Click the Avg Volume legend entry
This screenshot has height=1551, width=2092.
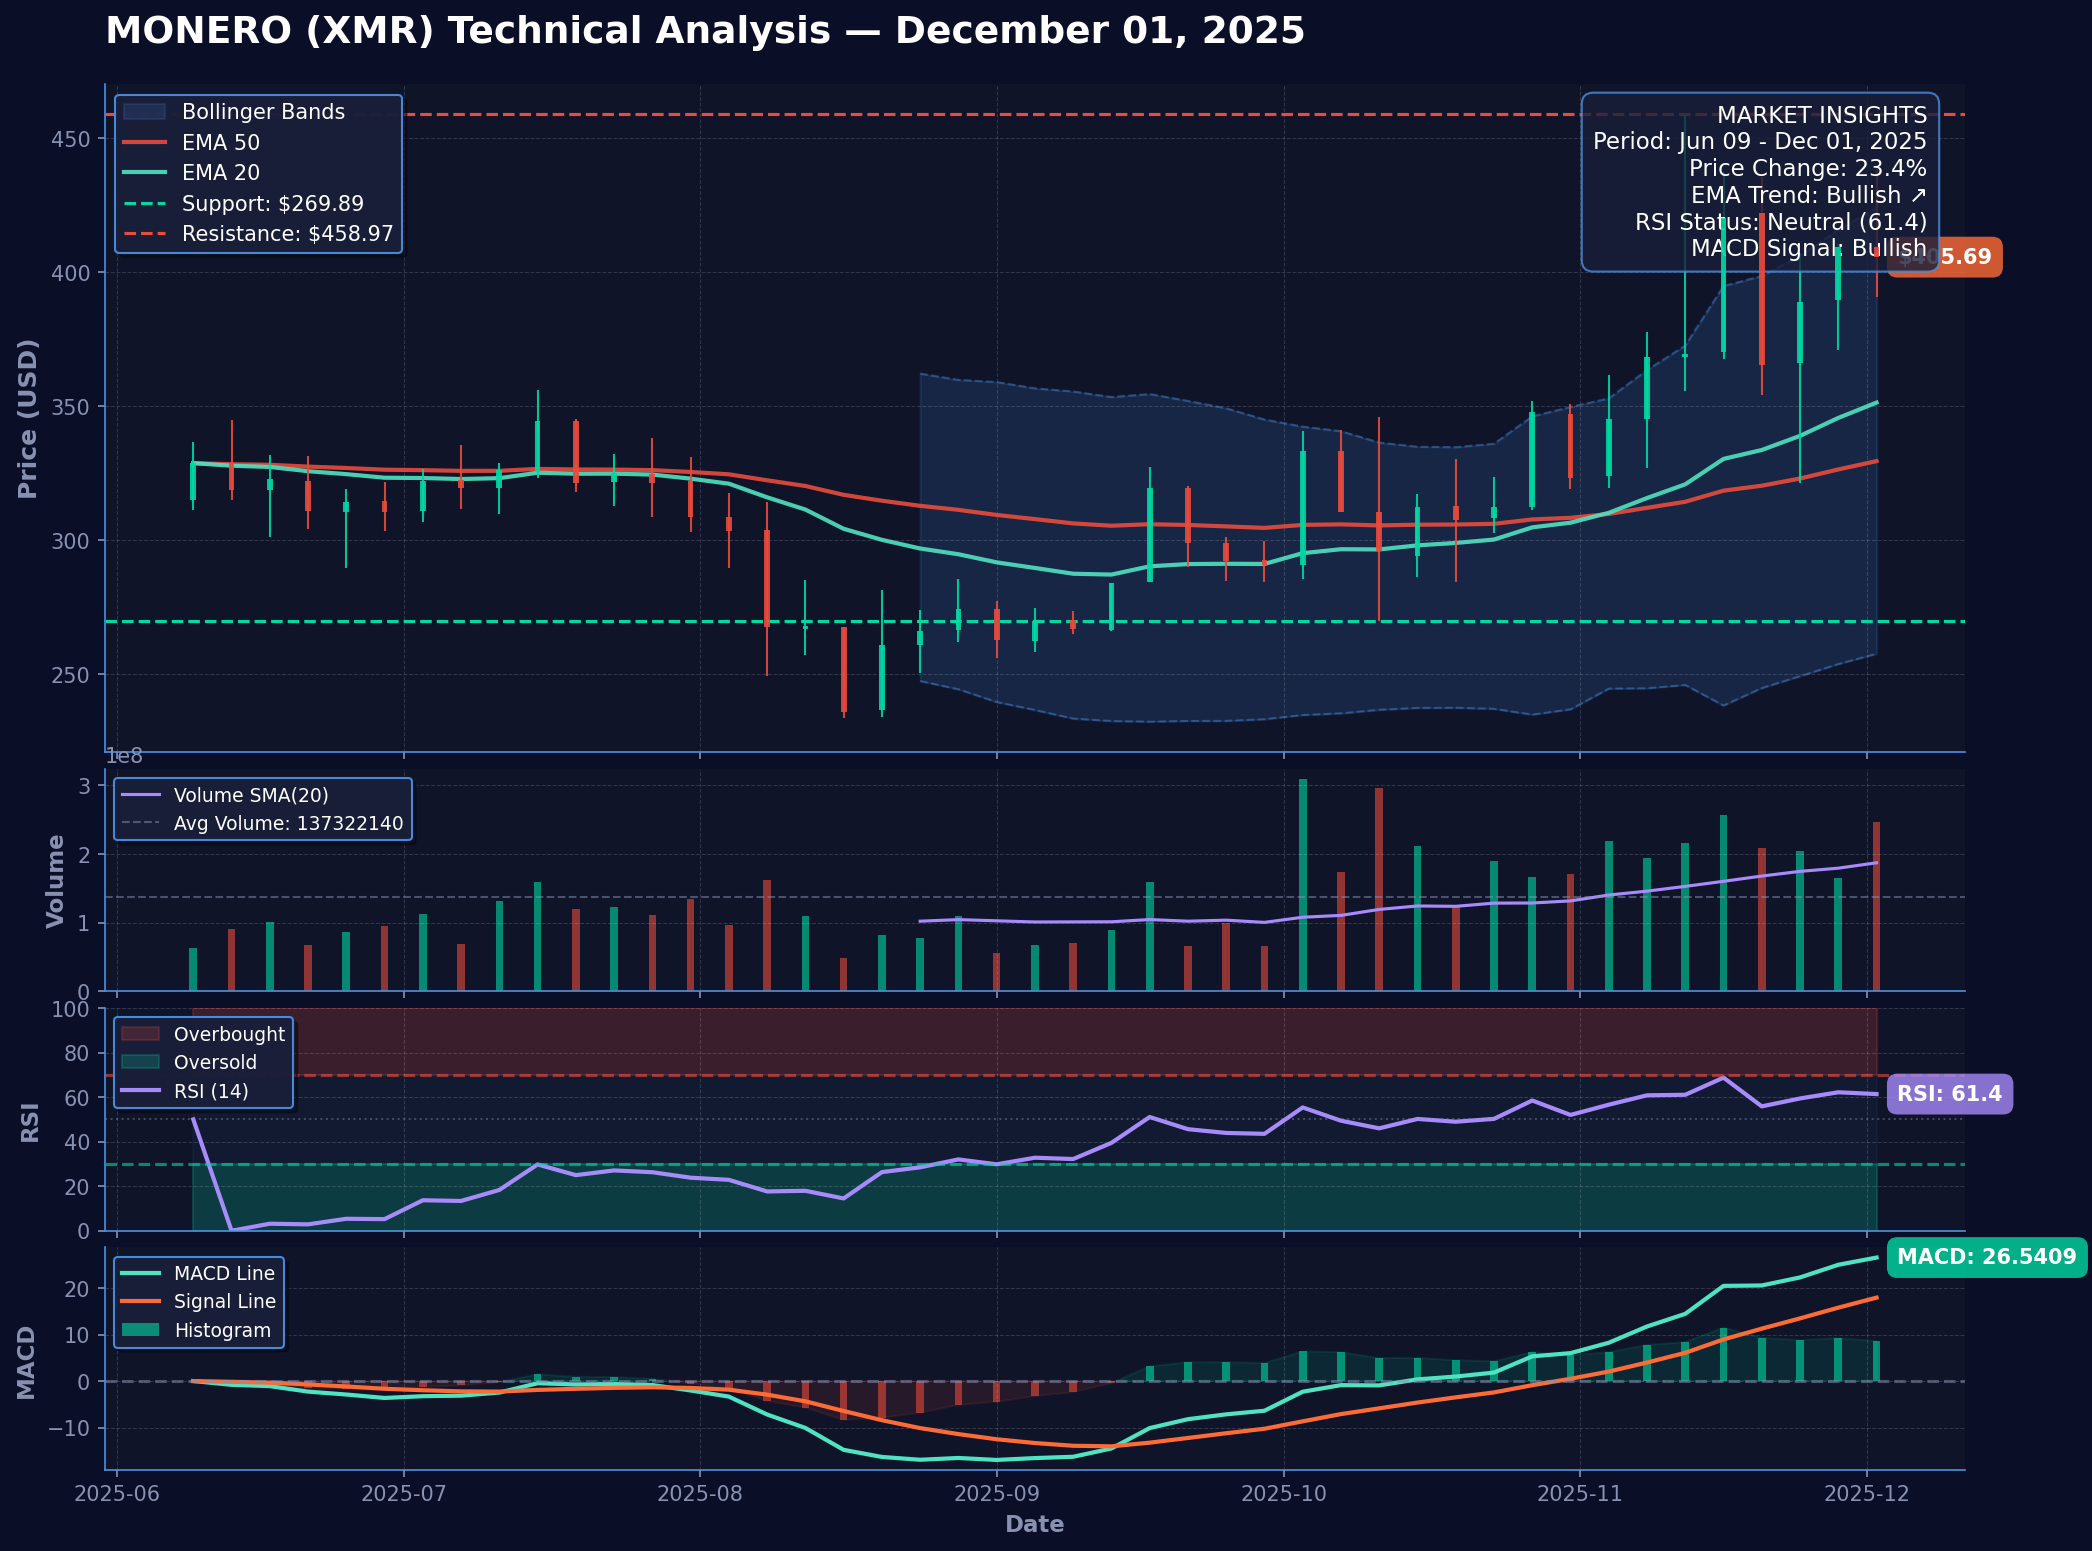pyautogui.click(x=288, y=824)
